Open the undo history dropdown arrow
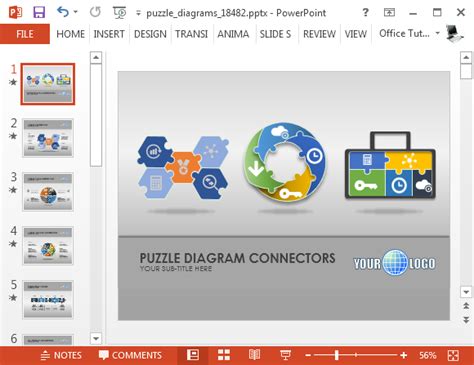 tap(76, 12)
